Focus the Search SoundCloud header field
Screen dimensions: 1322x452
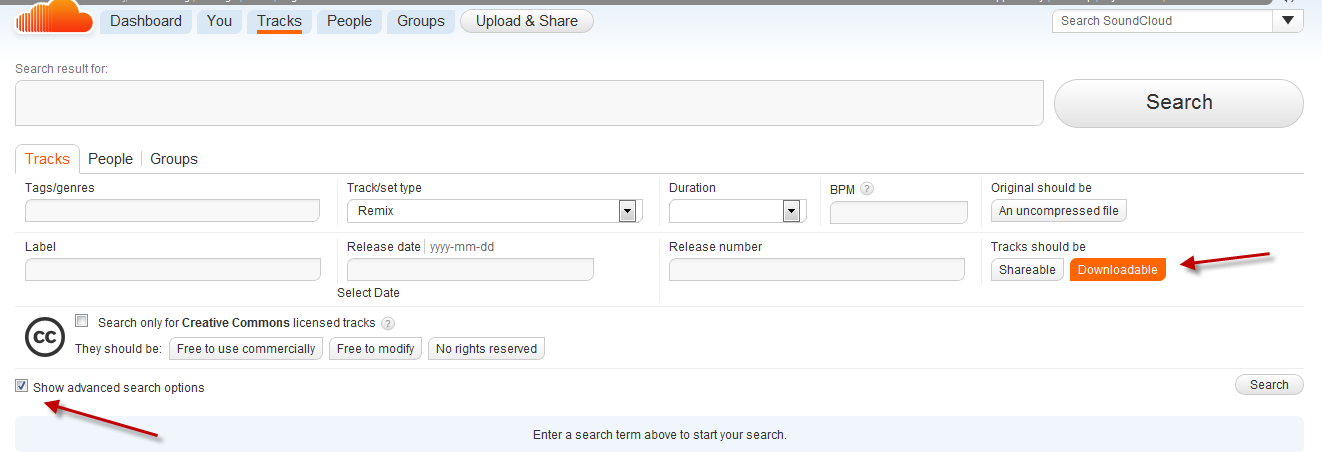[1162, 20]
